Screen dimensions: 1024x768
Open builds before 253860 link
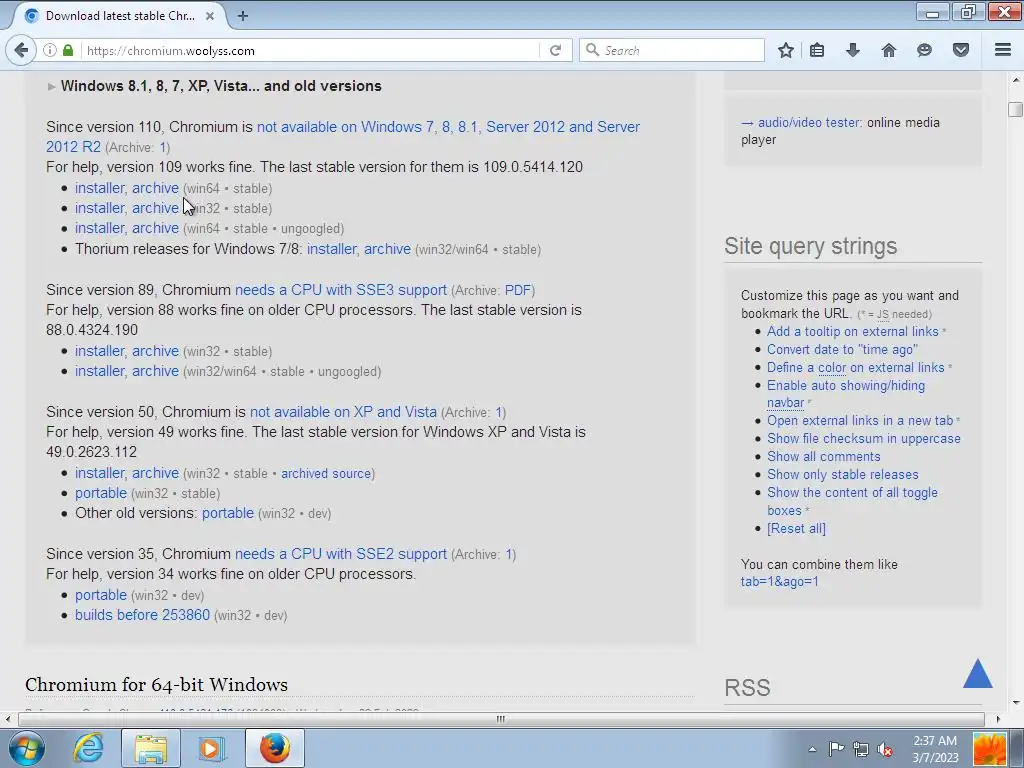[x=142, y=615]
